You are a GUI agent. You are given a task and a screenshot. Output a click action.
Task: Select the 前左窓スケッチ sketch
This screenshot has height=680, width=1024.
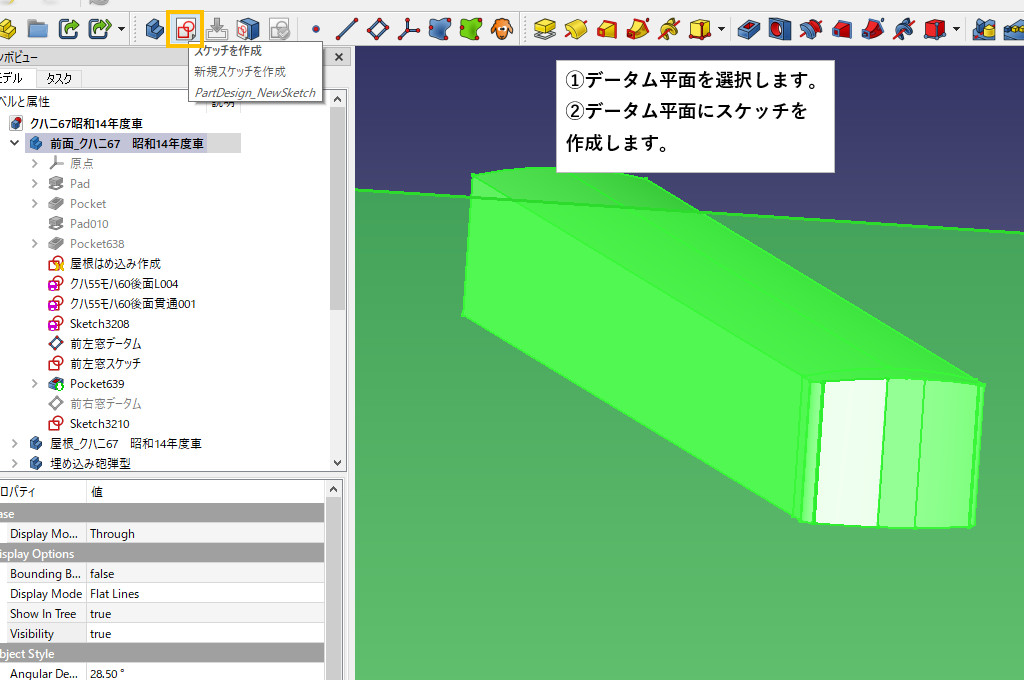click(105, 363)
